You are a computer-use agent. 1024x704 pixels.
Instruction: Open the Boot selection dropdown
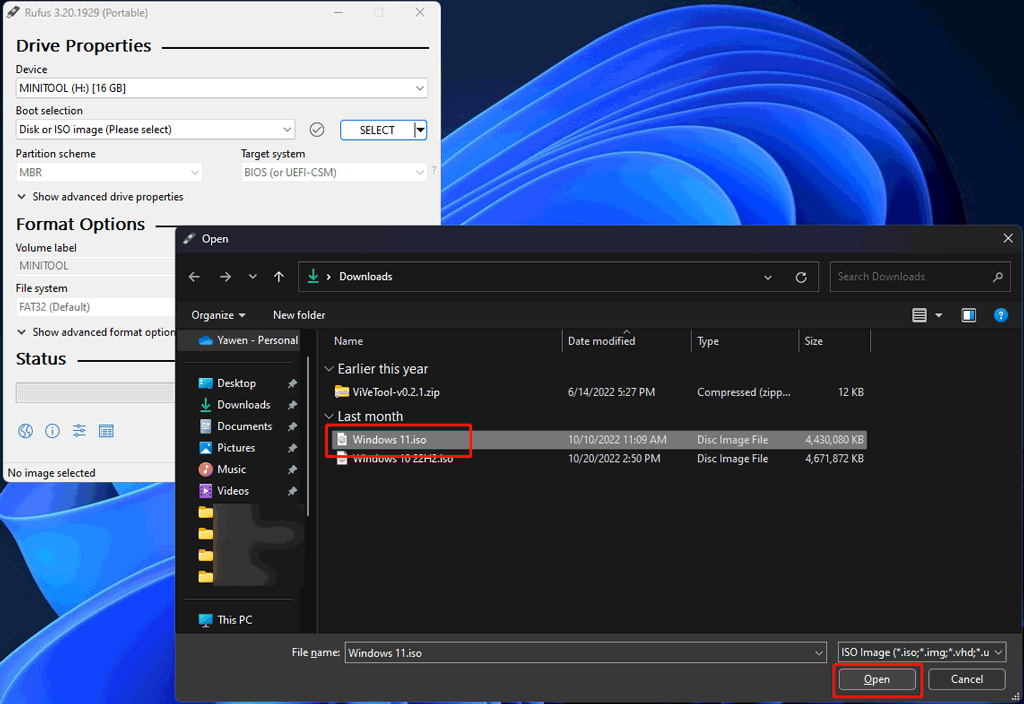coord(155,129)
